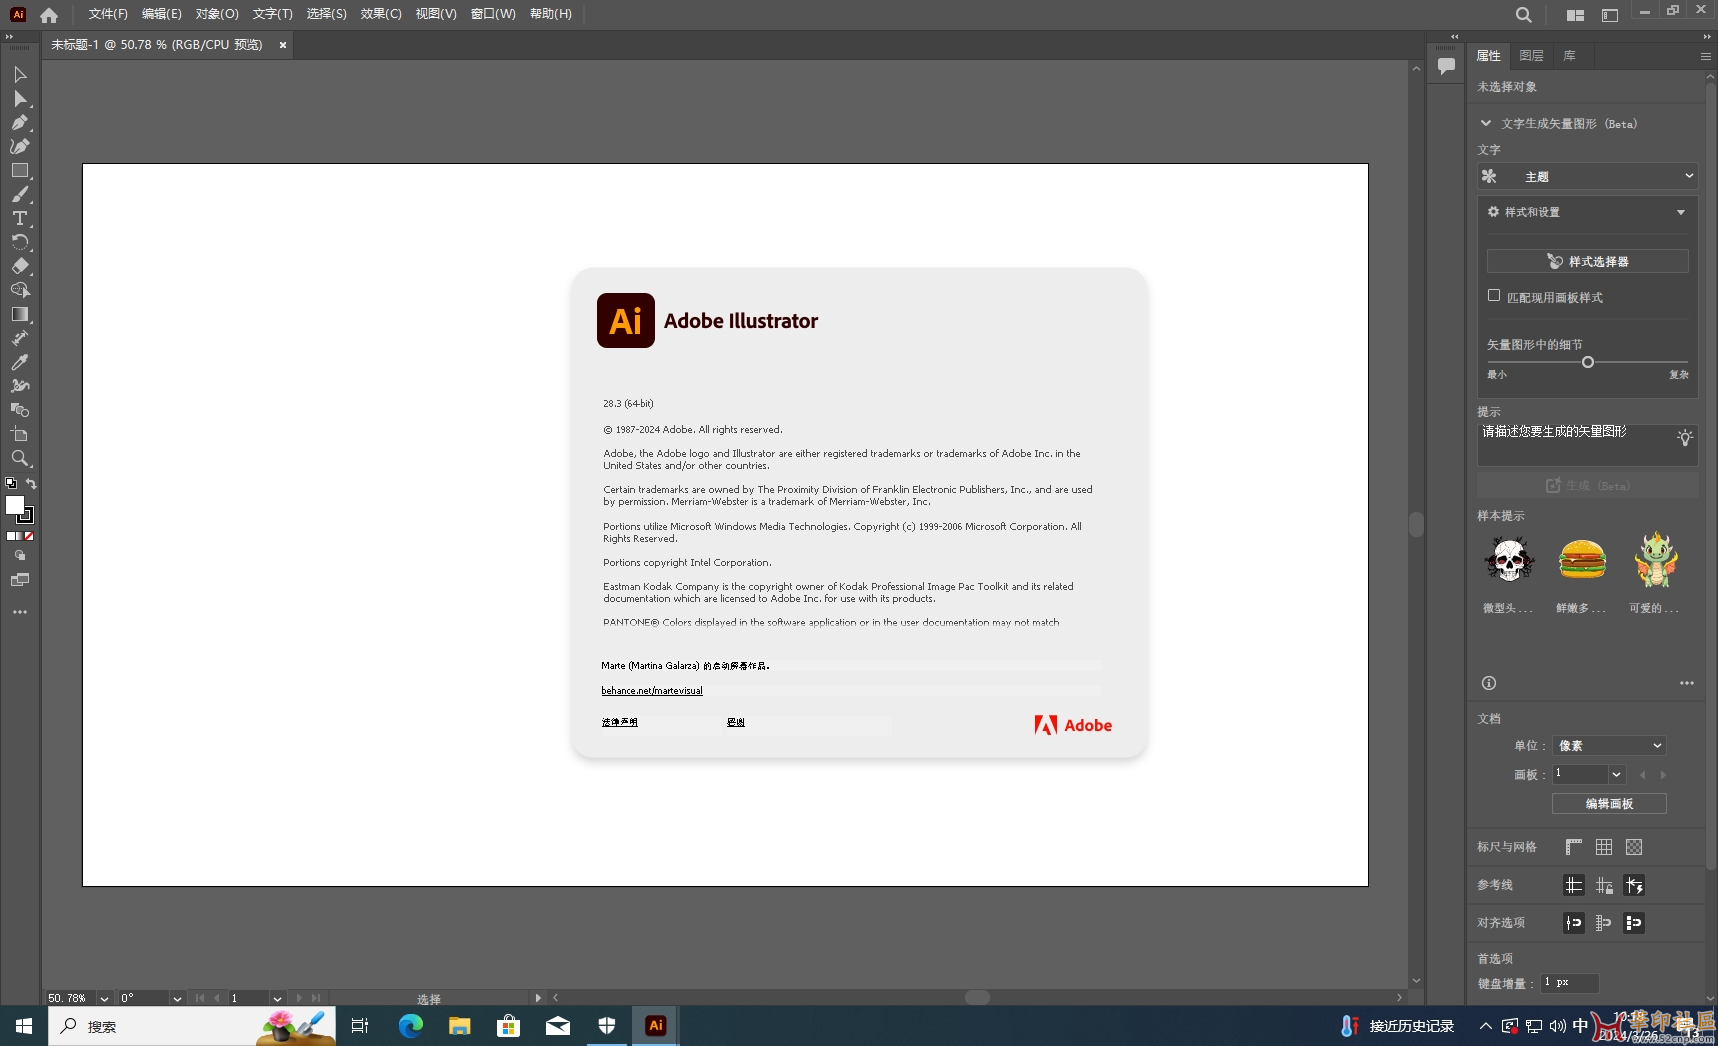The width and height of the screenshot is (1718, 1046).
Task: Click the lightbulb prompt suggestions icon
Action: coord(1685,438)
